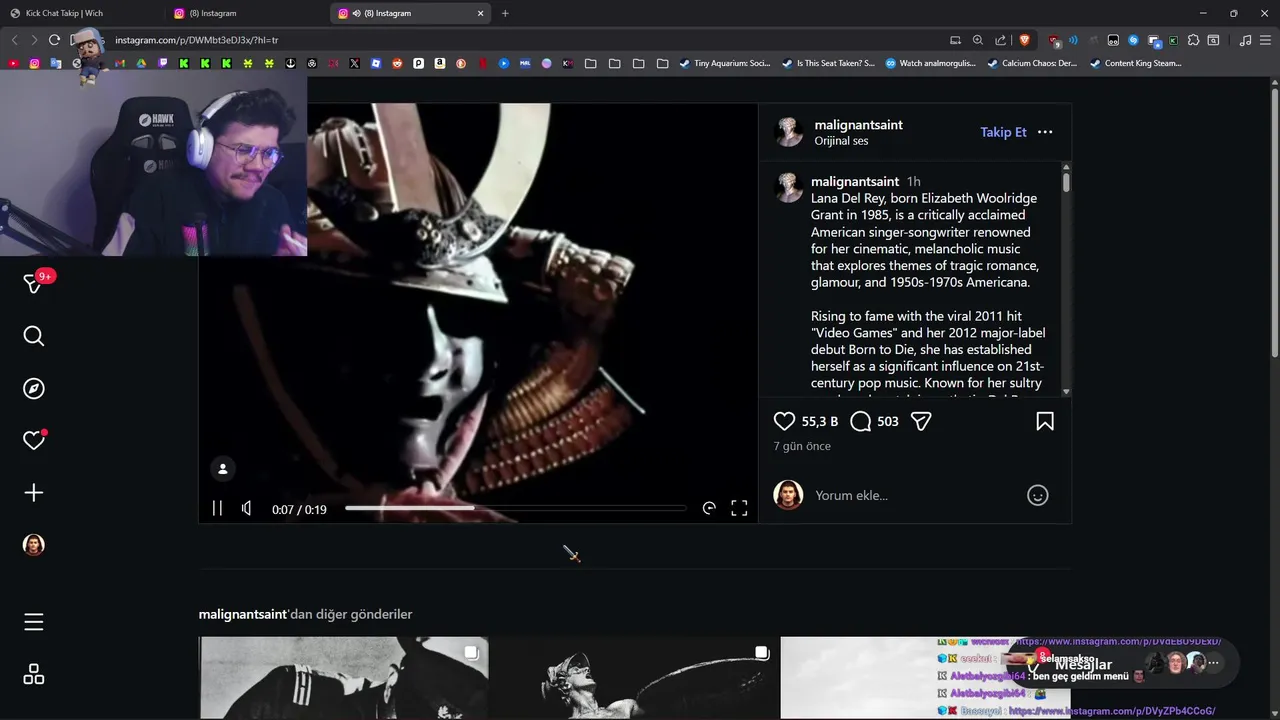The image size is (1280, 720).
Task: Reload the page
Action: [54, 40]
